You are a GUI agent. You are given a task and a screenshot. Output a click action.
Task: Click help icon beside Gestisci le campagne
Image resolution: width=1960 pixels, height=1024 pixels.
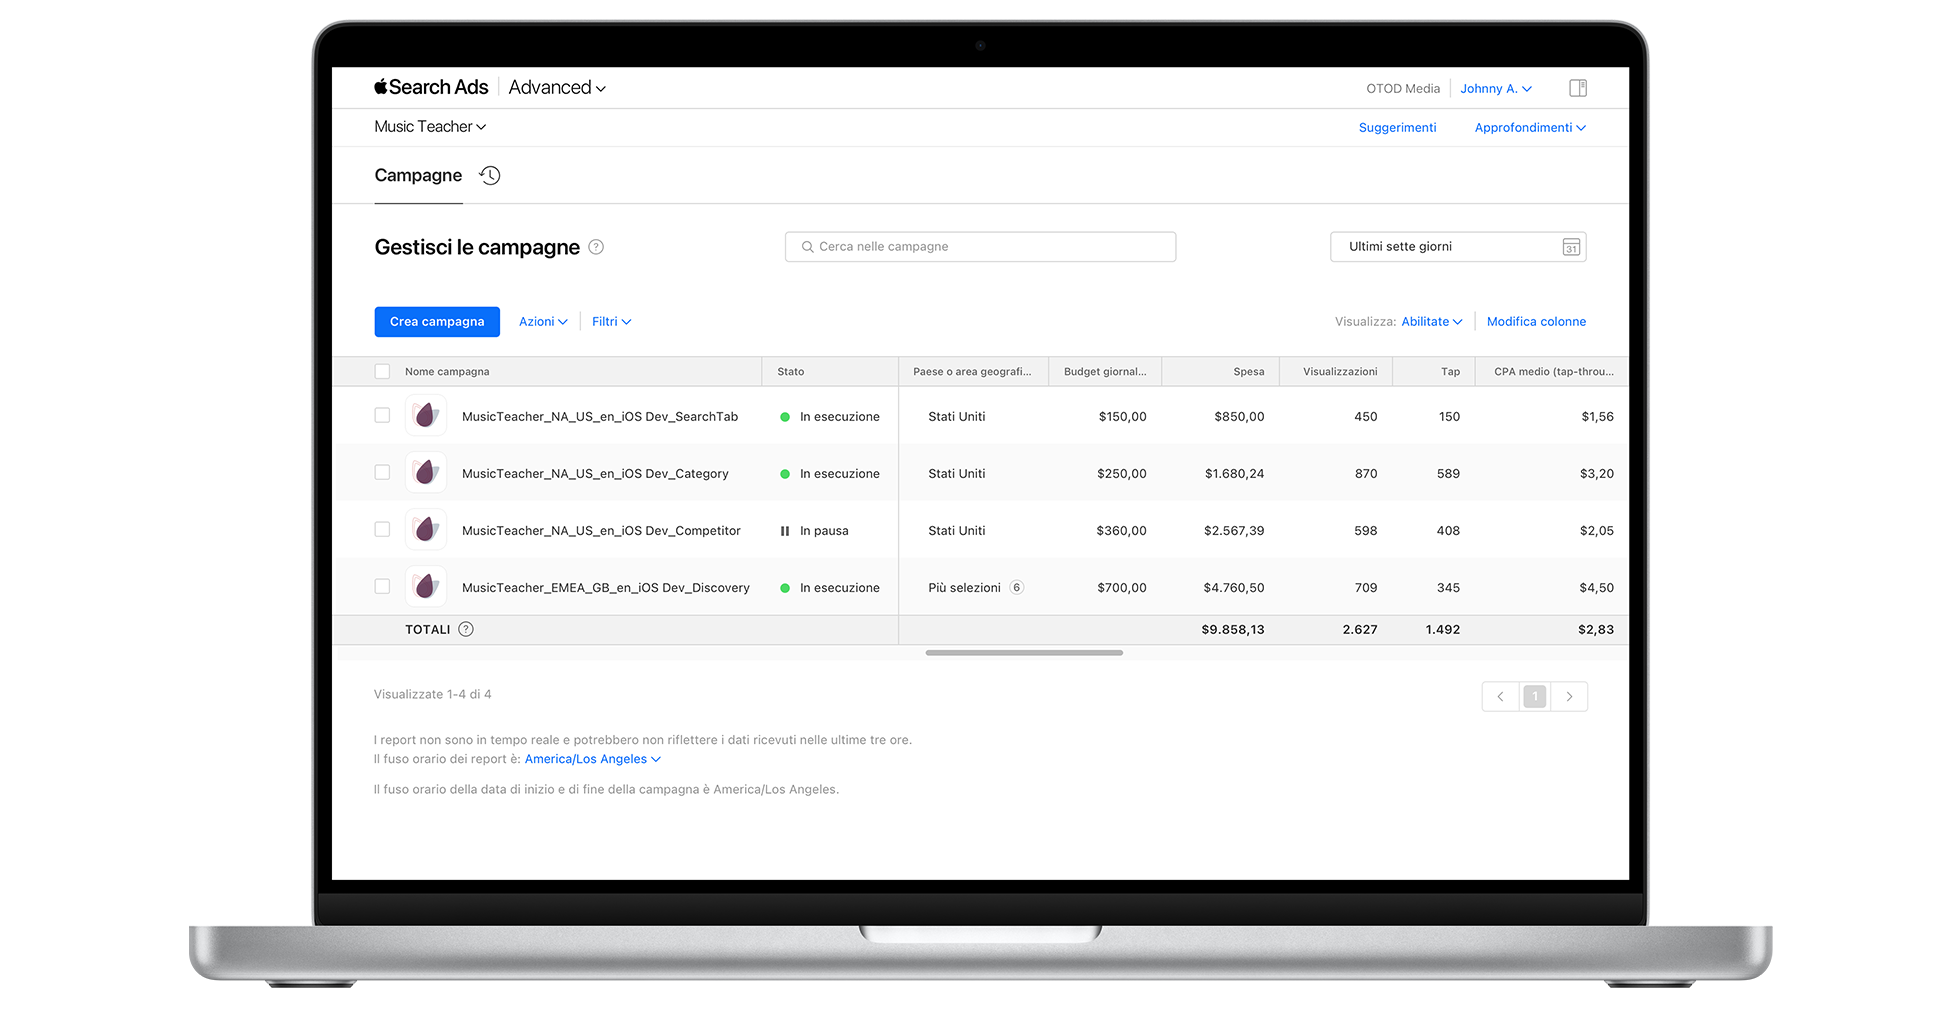pos(596,247)
